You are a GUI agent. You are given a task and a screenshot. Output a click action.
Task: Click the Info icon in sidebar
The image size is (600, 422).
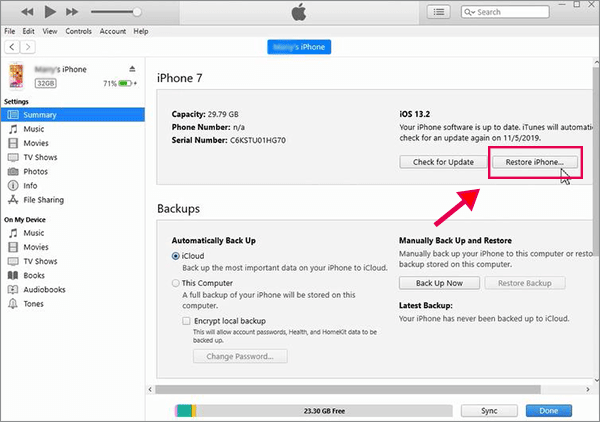click(13, 186)
